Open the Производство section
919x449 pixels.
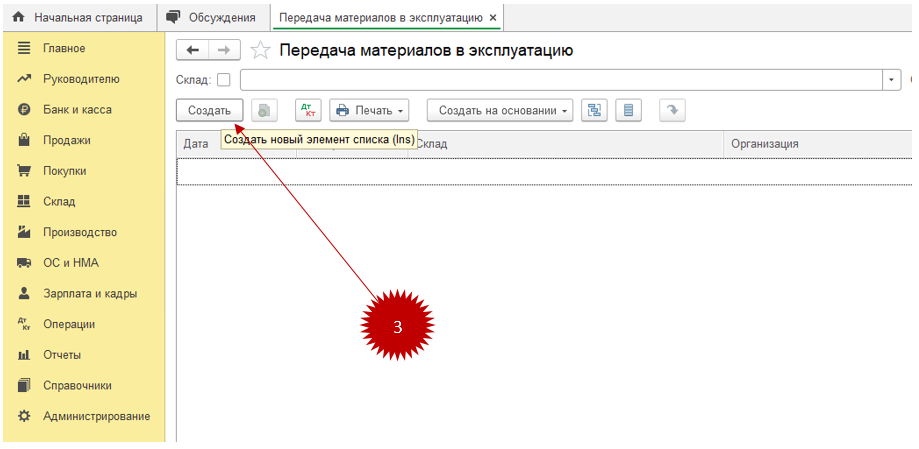(x=80, y=232)
